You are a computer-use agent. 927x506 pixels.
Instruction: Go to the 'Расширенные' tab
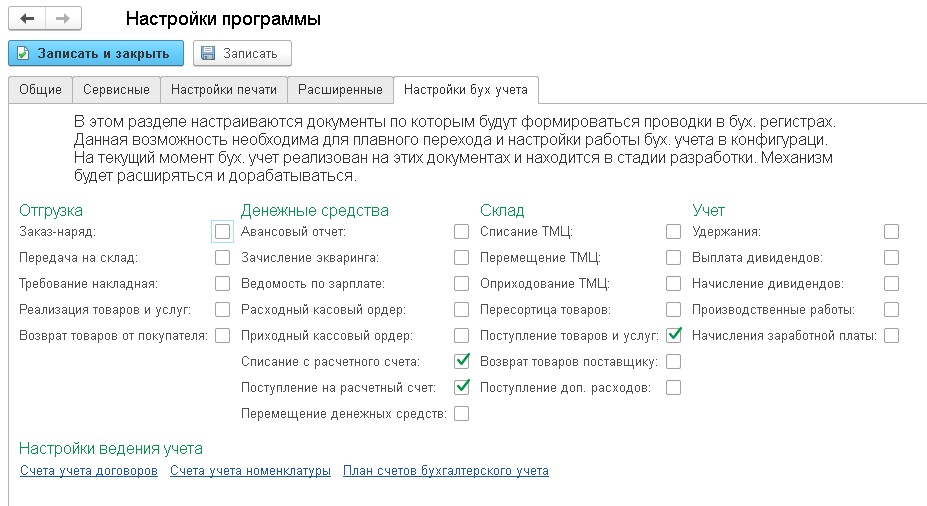click(x=341, y=90)
